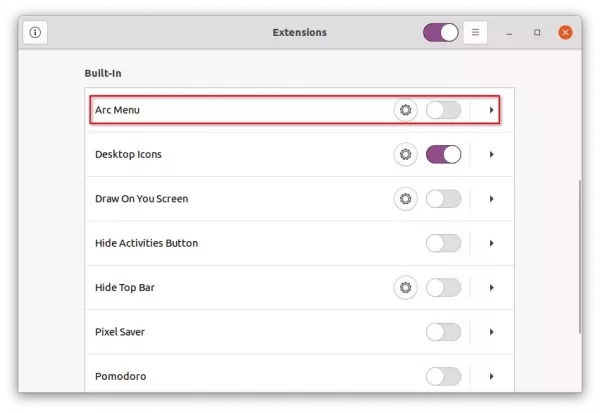This screenshot has height=413, width=600.
Task: Disable the Desktop Icons extension
Action: (x=443, y=154)
